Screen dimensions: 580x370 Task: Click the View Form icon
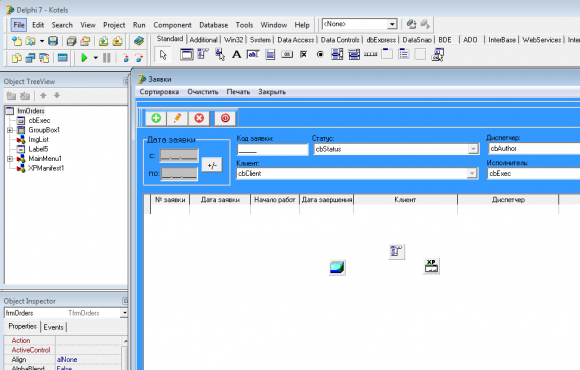coord(30,58)
